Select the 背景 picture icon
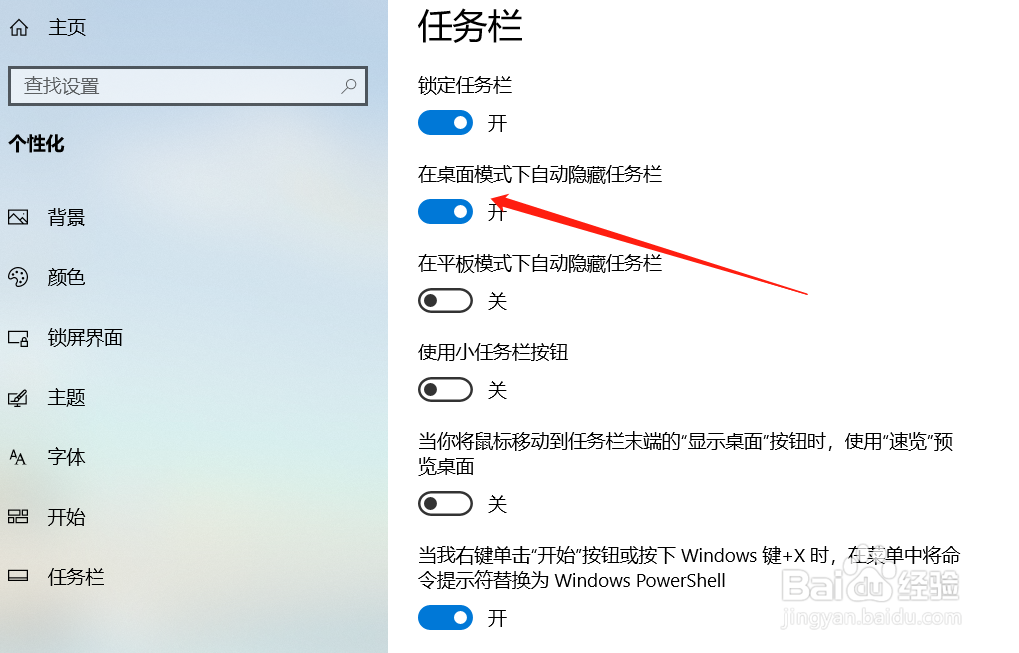Image resolution: width=1019 pixels, height=653 pixels. [x=18, y=217]
